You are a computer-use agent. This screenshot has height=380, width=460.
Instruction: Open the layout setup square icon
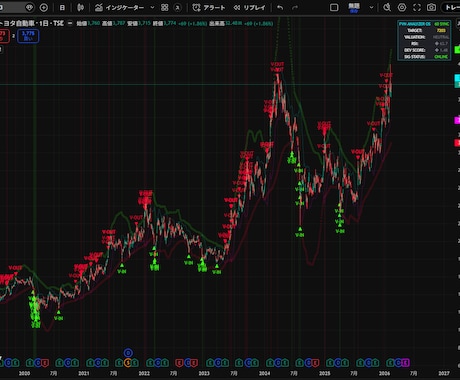334,7
